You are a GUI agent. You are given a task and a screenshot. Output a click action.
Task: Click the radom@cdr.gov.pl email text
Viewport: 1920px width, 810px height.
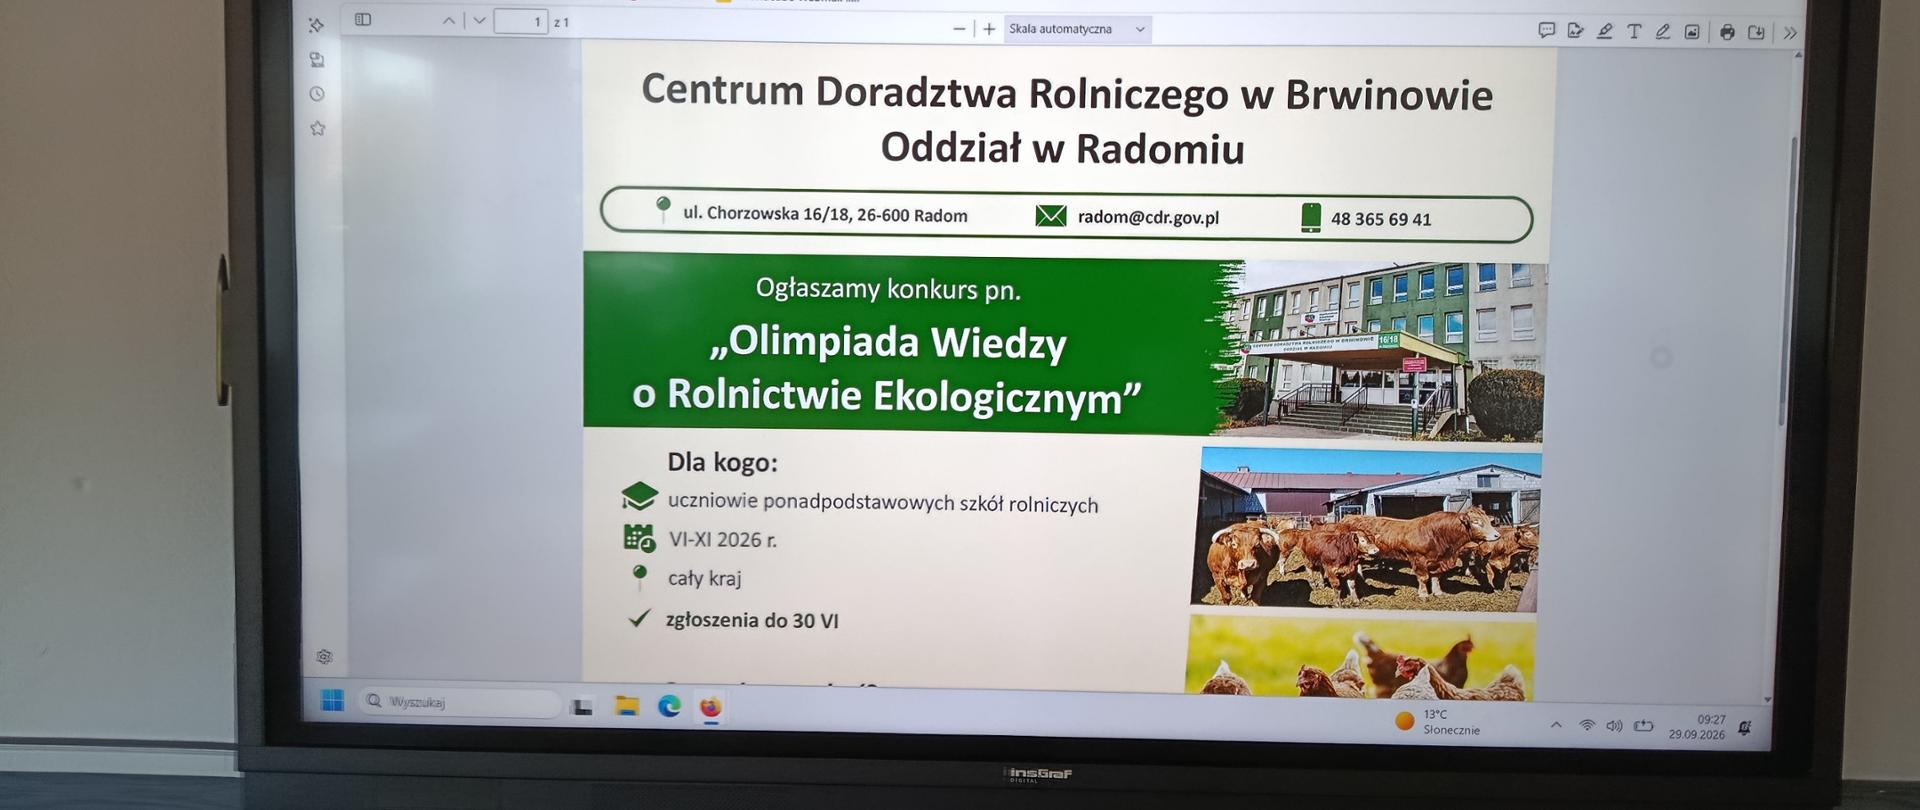point(1148,217)
